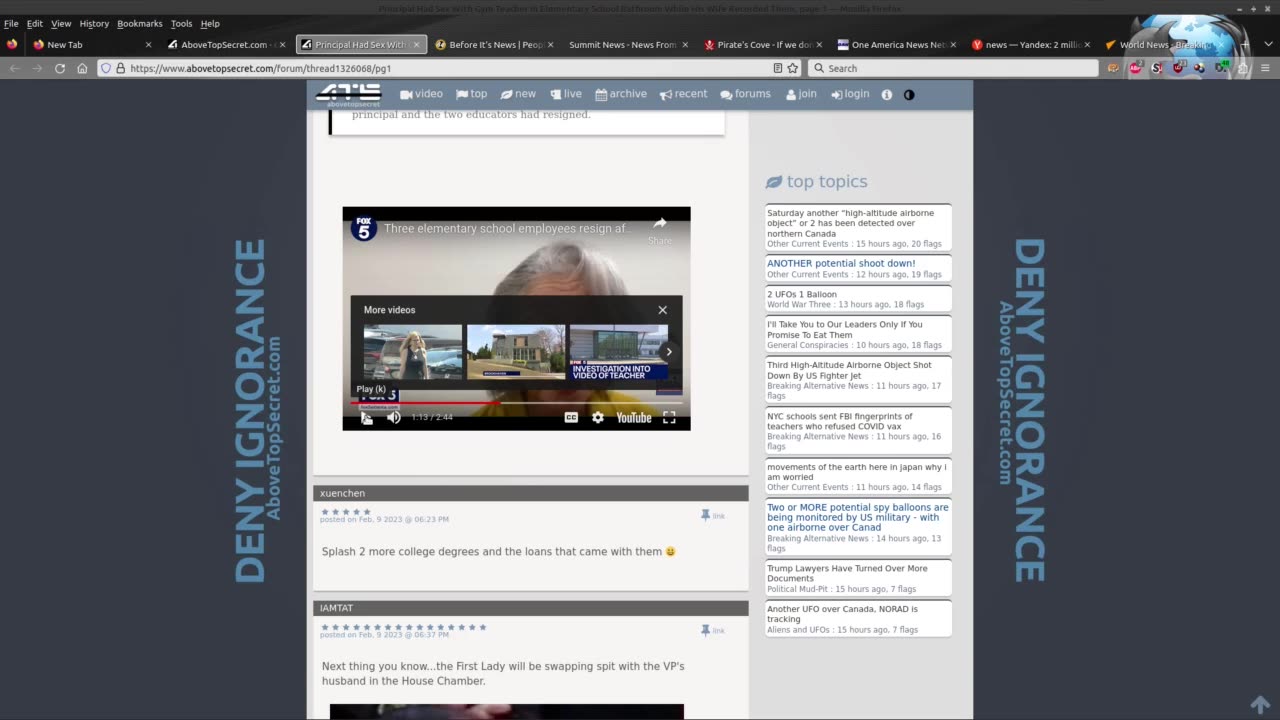This screenshot has width=1280, height=720.
Task: Open the building exterior video thumbnail
Action: click(516, 352)
